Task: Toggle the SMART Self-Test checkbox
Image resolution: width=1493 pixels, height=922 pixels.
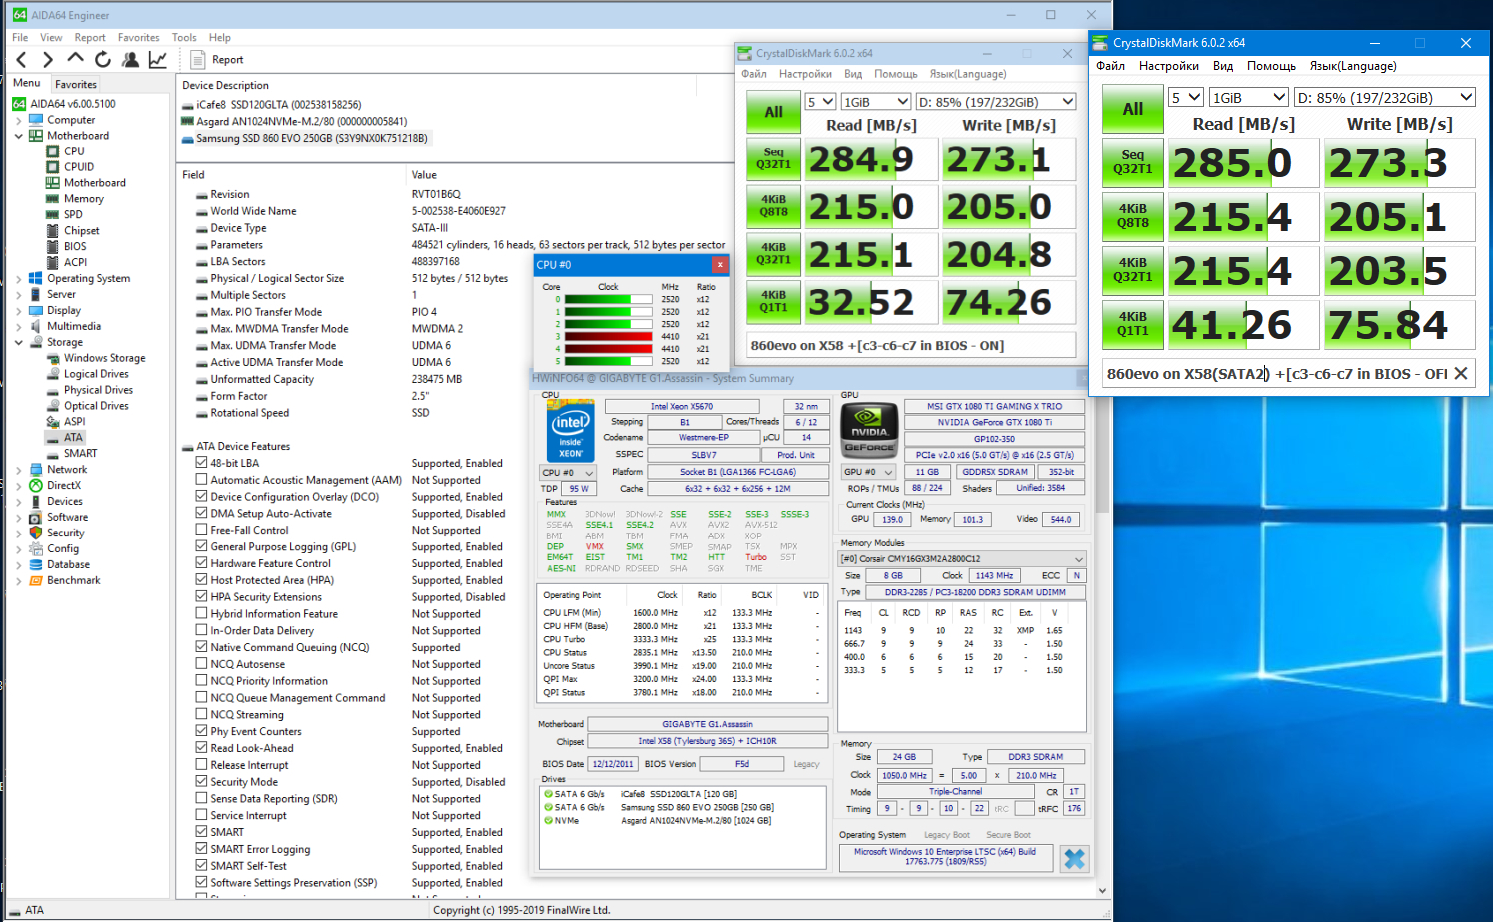Action: (x=202, y=866)
